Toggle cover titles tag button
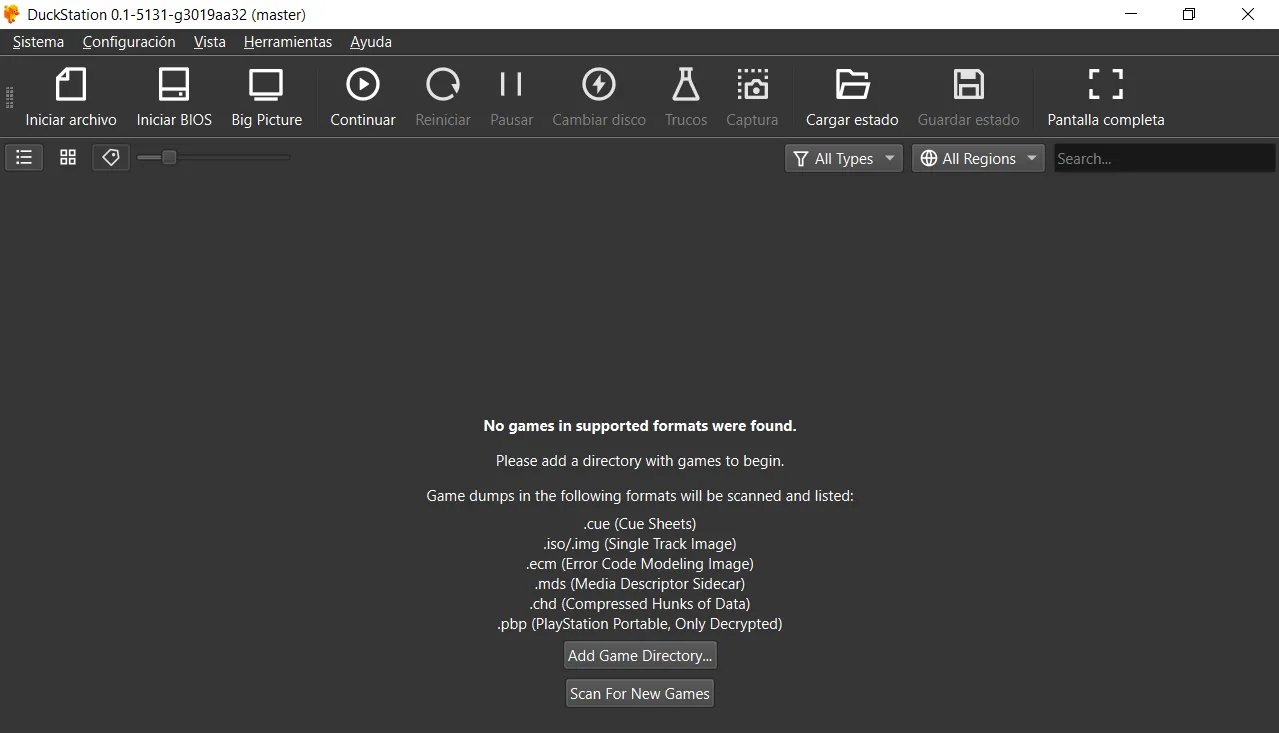 [111, 158]
